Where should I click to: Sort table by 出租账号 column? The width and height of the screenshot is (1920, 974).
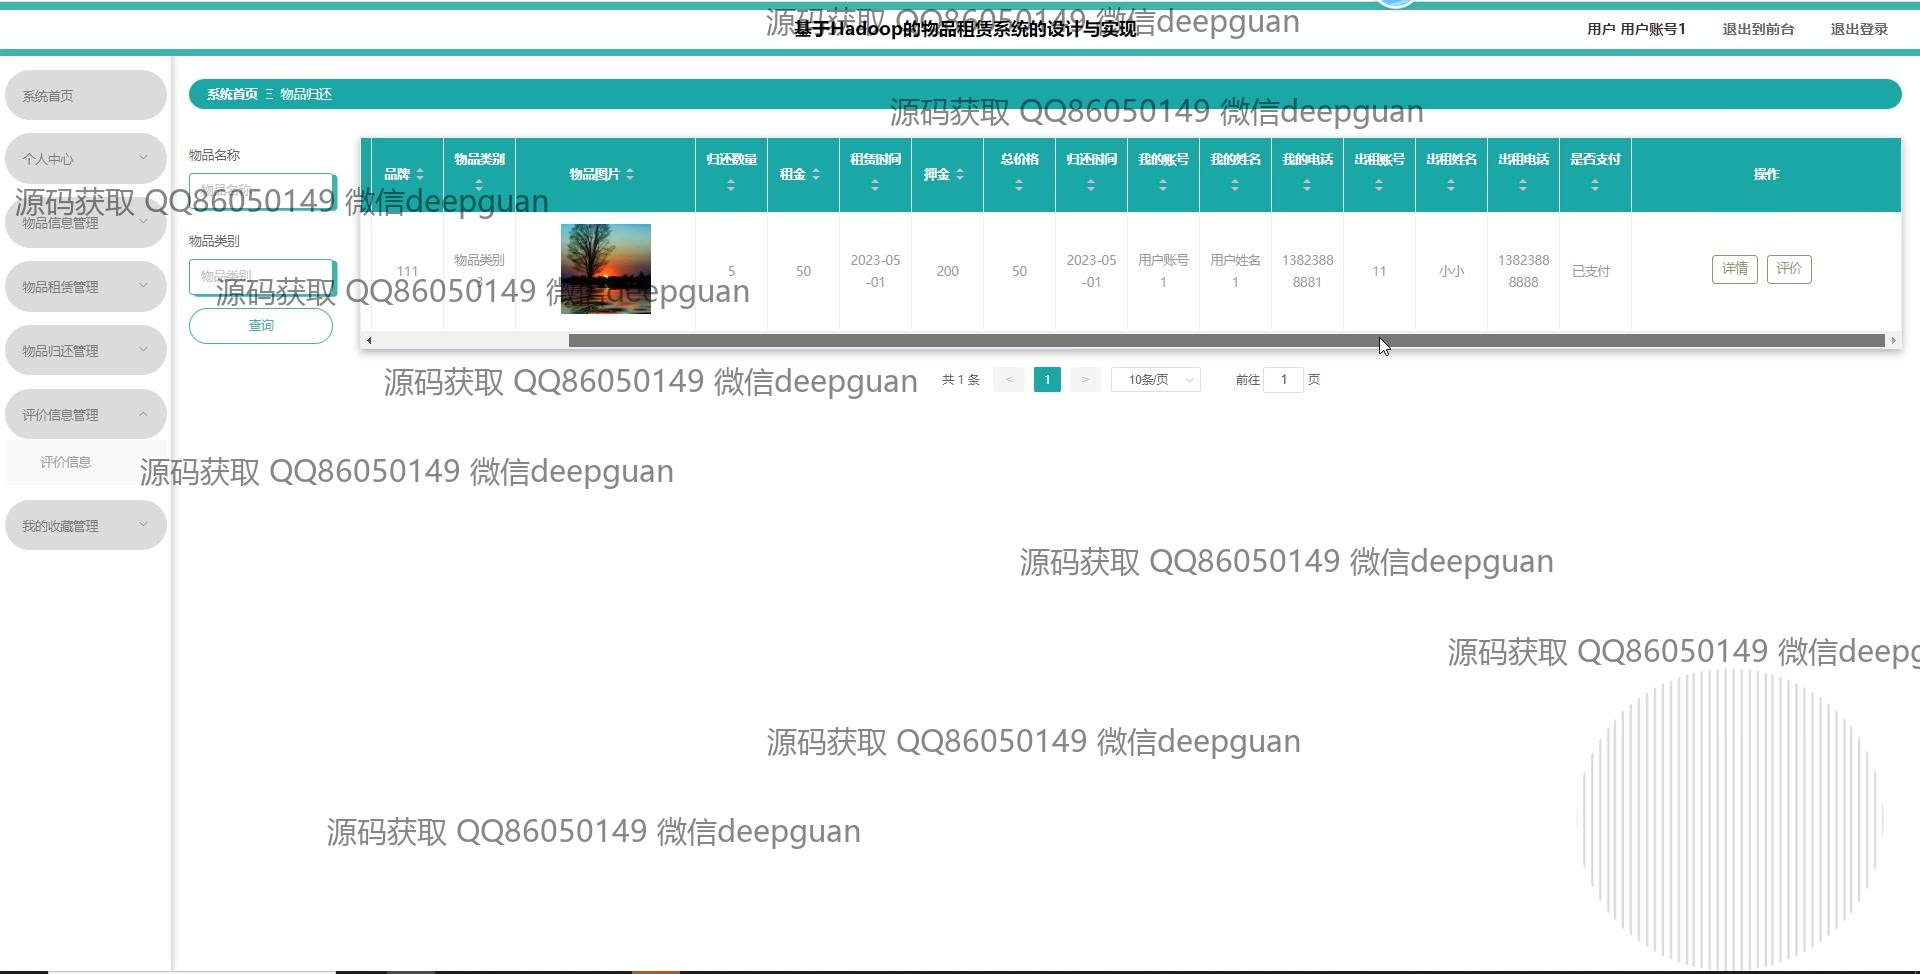(1379, 185)
